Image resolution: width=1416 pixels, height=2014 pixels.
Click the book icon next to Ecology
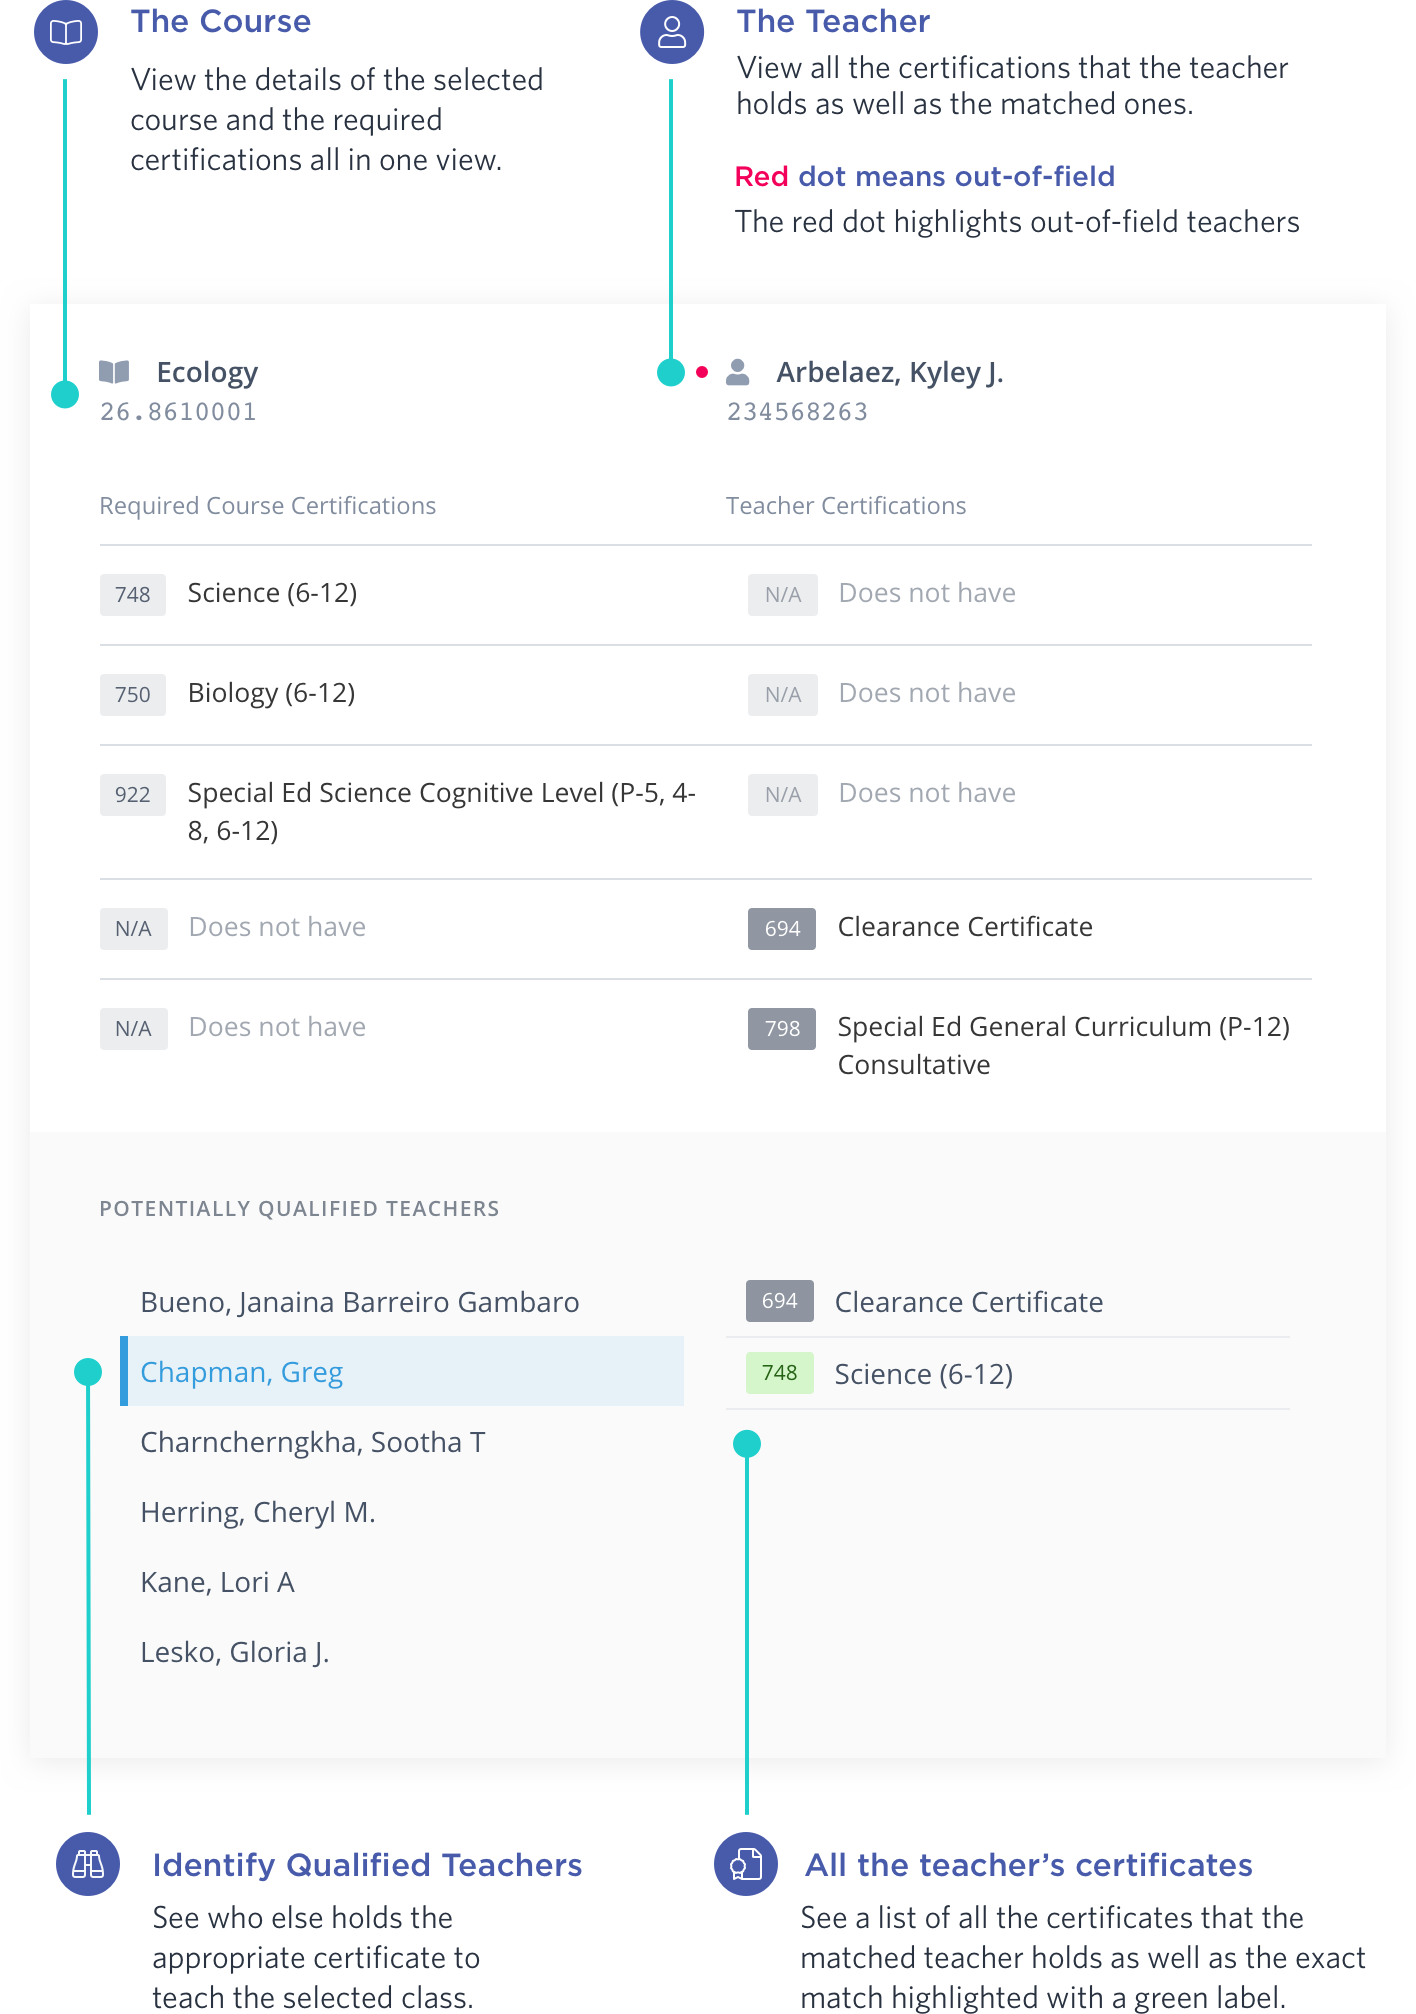[x=114, y=372]
